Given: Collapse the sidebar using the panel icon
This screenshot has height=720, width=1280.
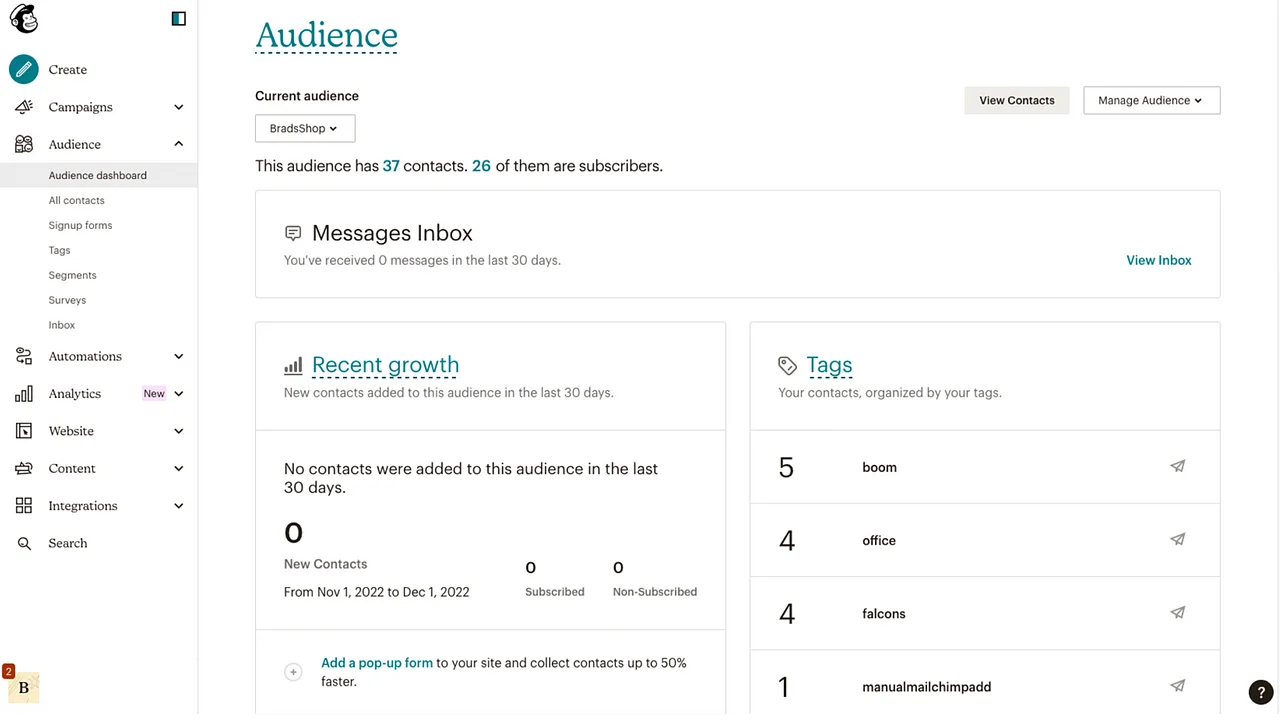Looking at the screenshot, I should click(178, 18).
